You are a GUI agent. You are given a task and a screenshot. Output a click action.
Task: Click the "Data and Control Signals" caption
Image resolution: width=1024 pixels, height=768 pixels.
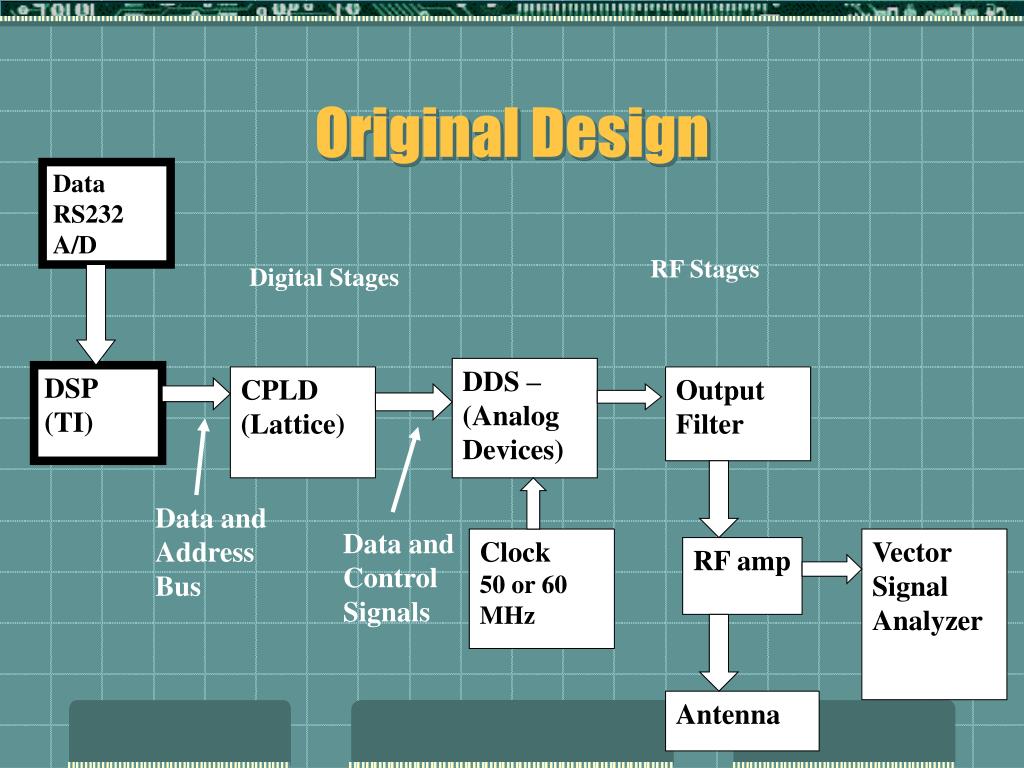[398, 579]
